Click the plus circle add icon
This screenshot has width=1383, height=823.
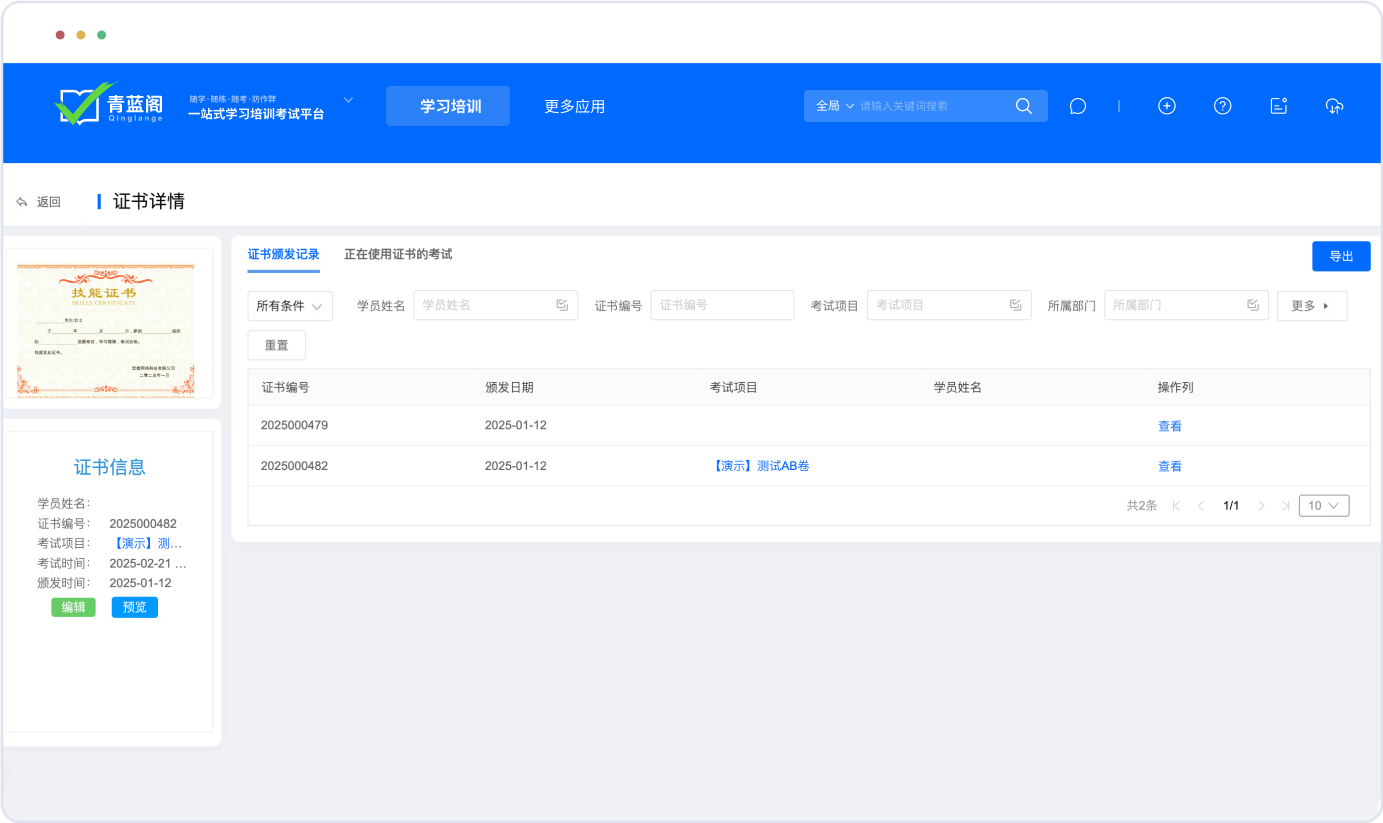pos(1166,106)
